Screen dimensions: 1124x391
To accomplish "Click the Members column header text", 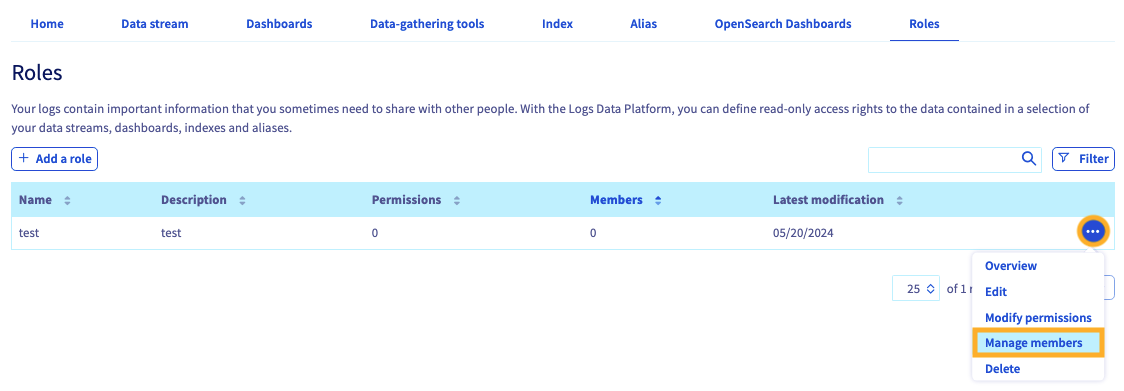I will pos(616,200).
